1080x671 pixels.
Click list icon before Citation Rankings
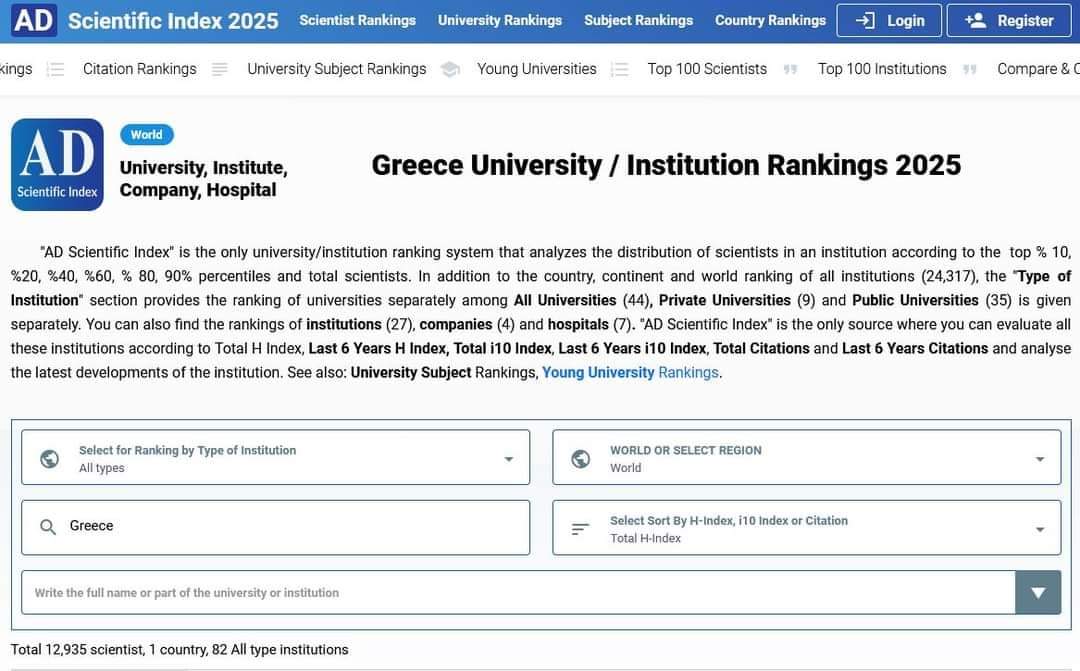[55, 69]
